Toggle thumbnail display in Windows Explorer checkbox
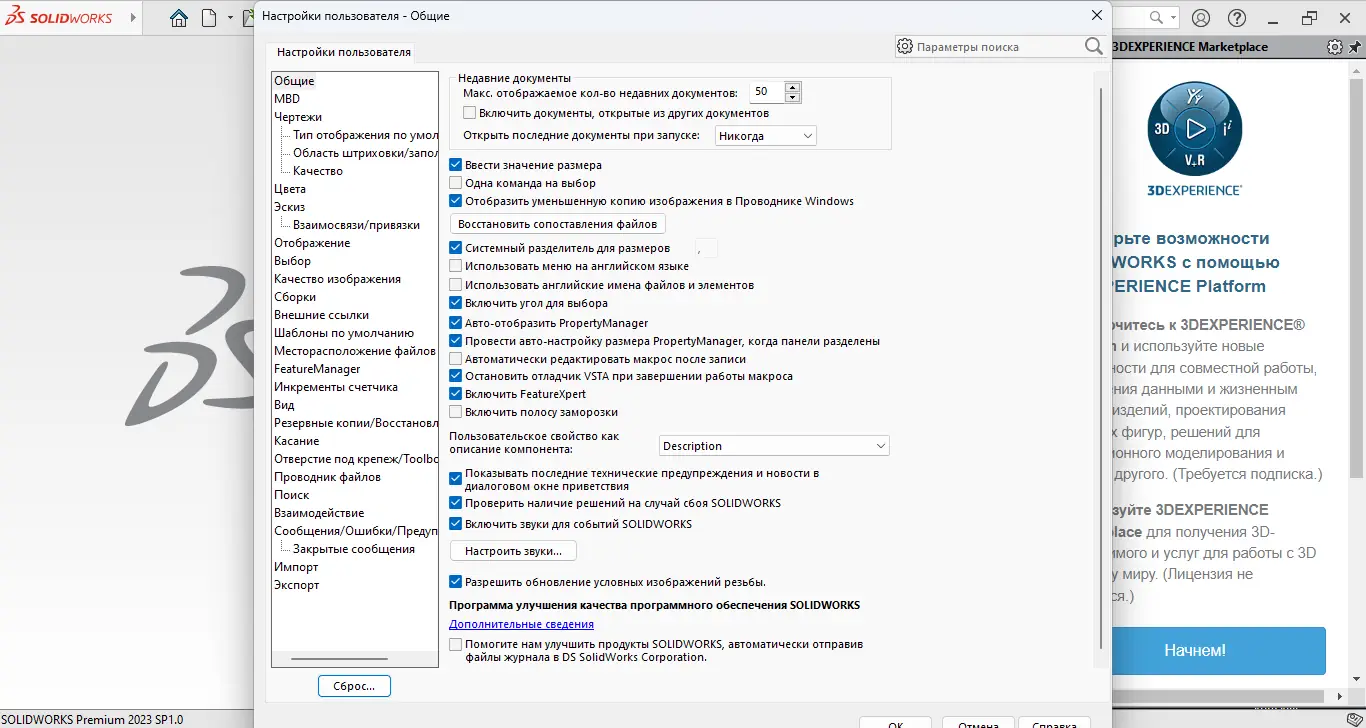This screenshot has width=1366, height=728. tap(456, 201)
